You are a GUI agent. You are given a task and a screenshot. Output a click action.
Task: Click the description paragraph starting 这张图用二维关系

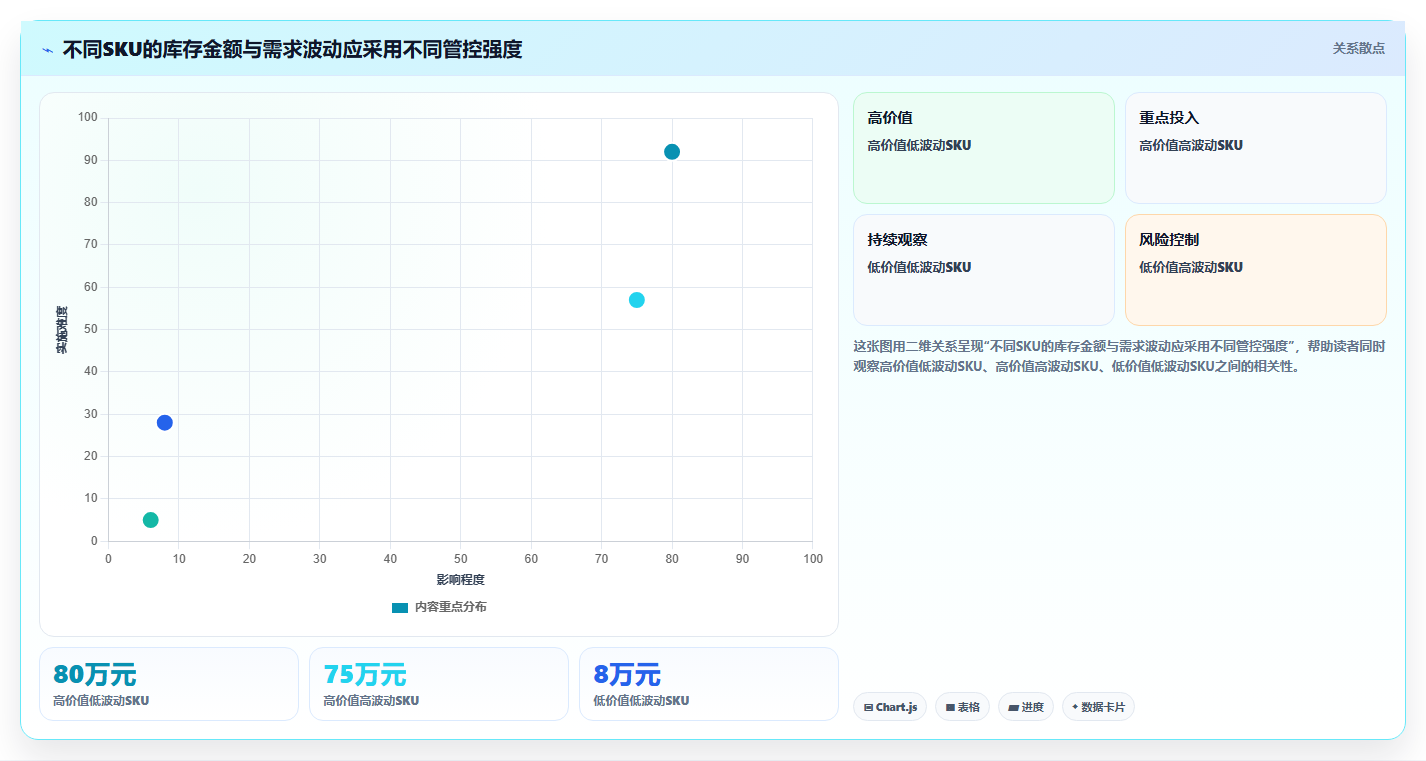1119,356
